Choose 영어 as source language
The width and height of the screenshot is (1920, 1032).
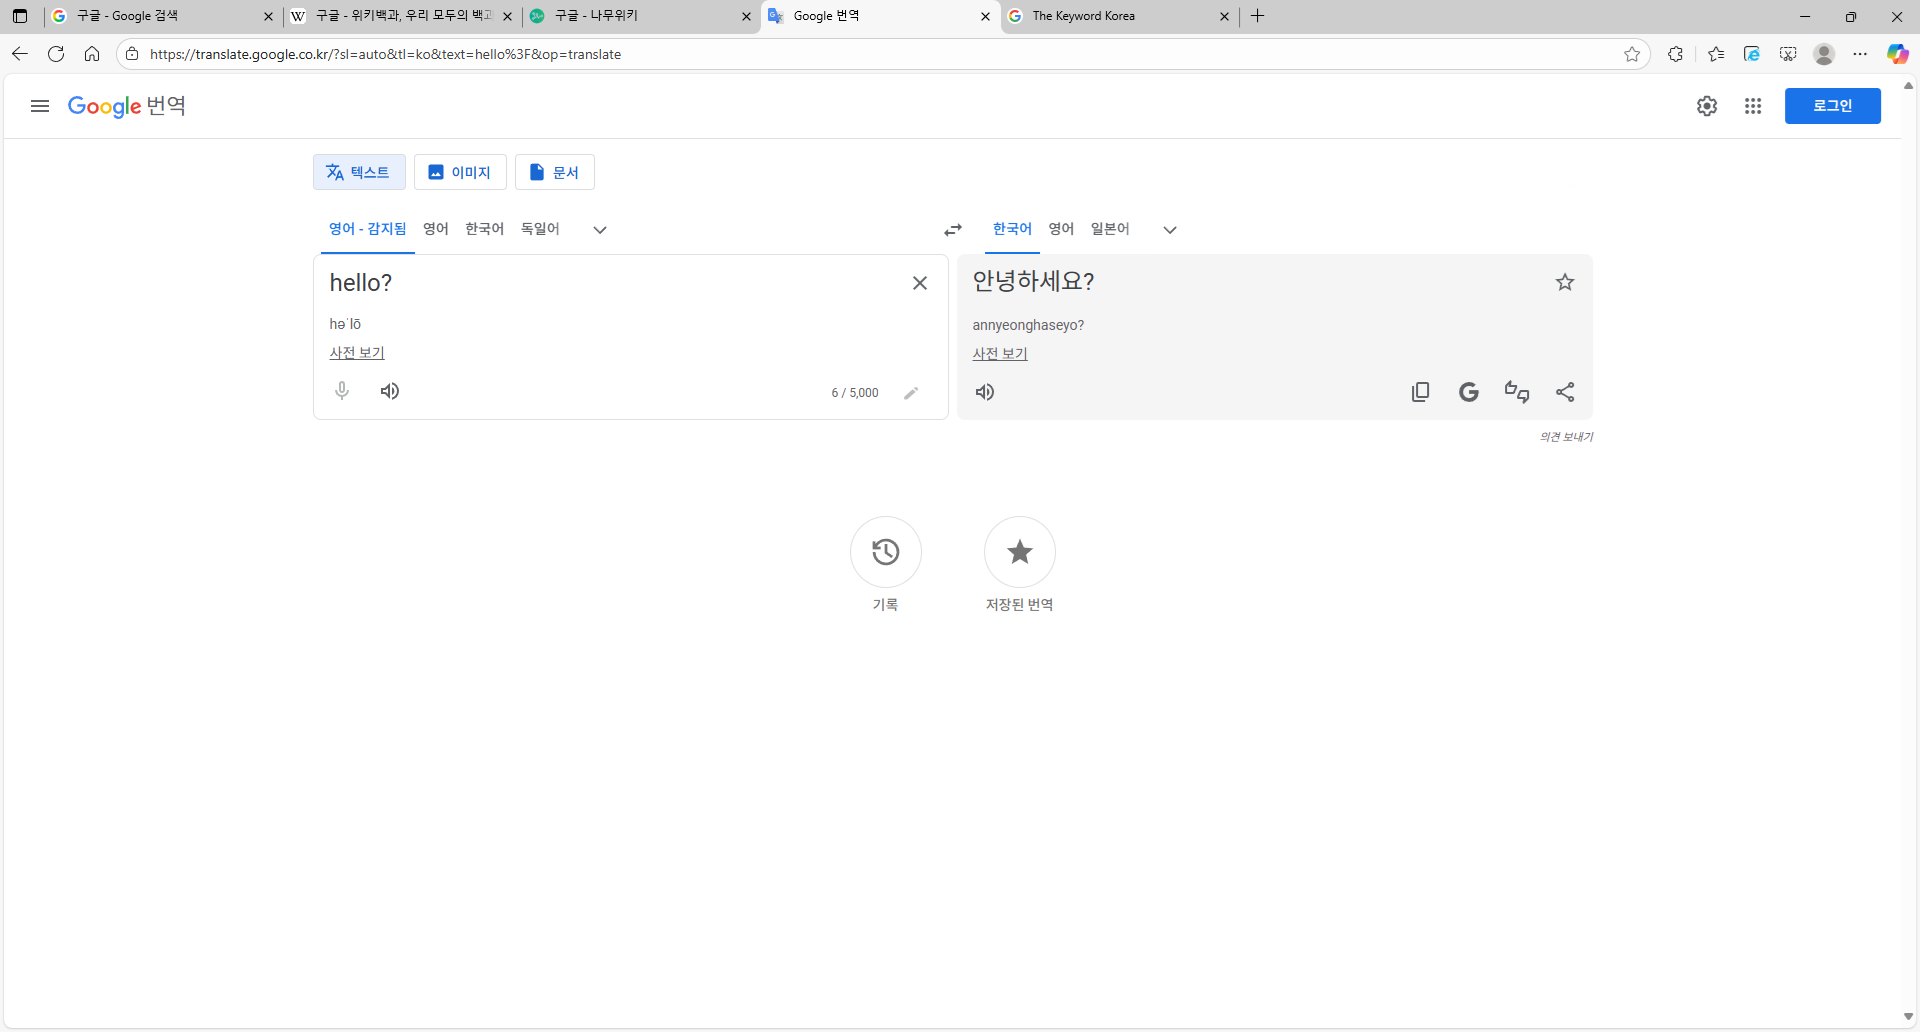436,229
